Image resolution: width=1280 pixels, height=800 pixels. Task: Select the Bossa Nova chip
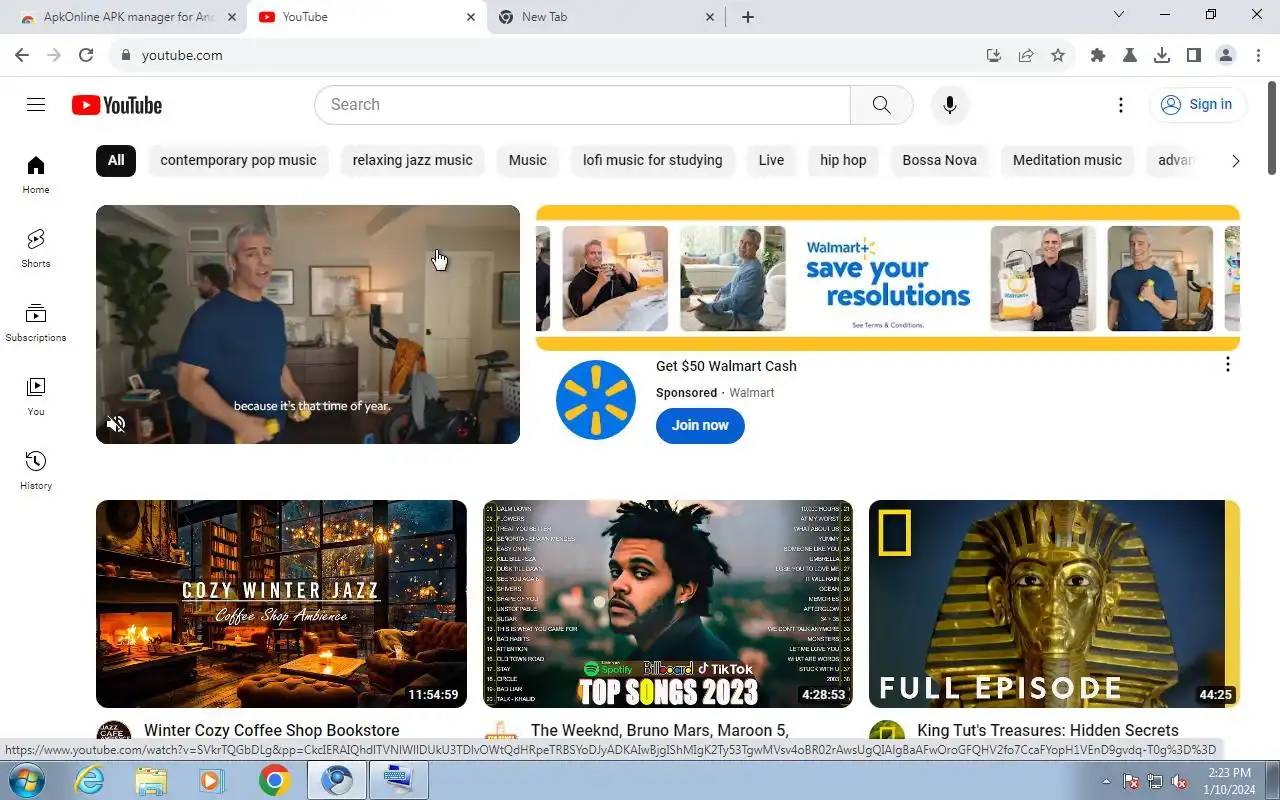coord(939,160)
